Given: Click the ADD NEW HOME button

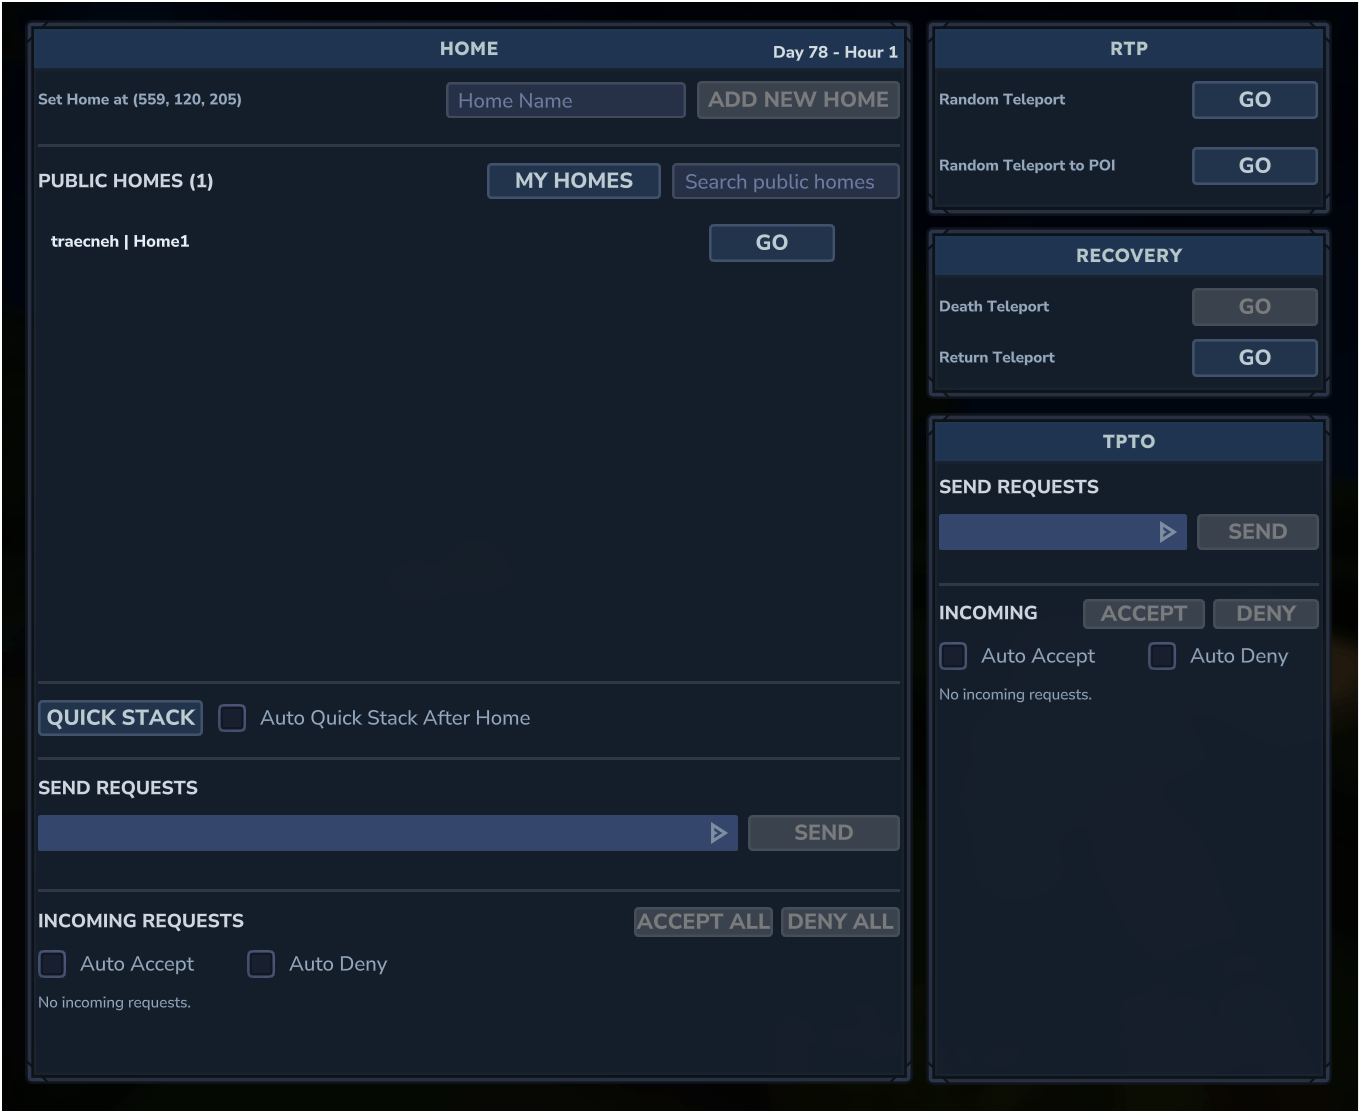Looking at the screenshot, I should pyautogui.click(x=798, y=100).
